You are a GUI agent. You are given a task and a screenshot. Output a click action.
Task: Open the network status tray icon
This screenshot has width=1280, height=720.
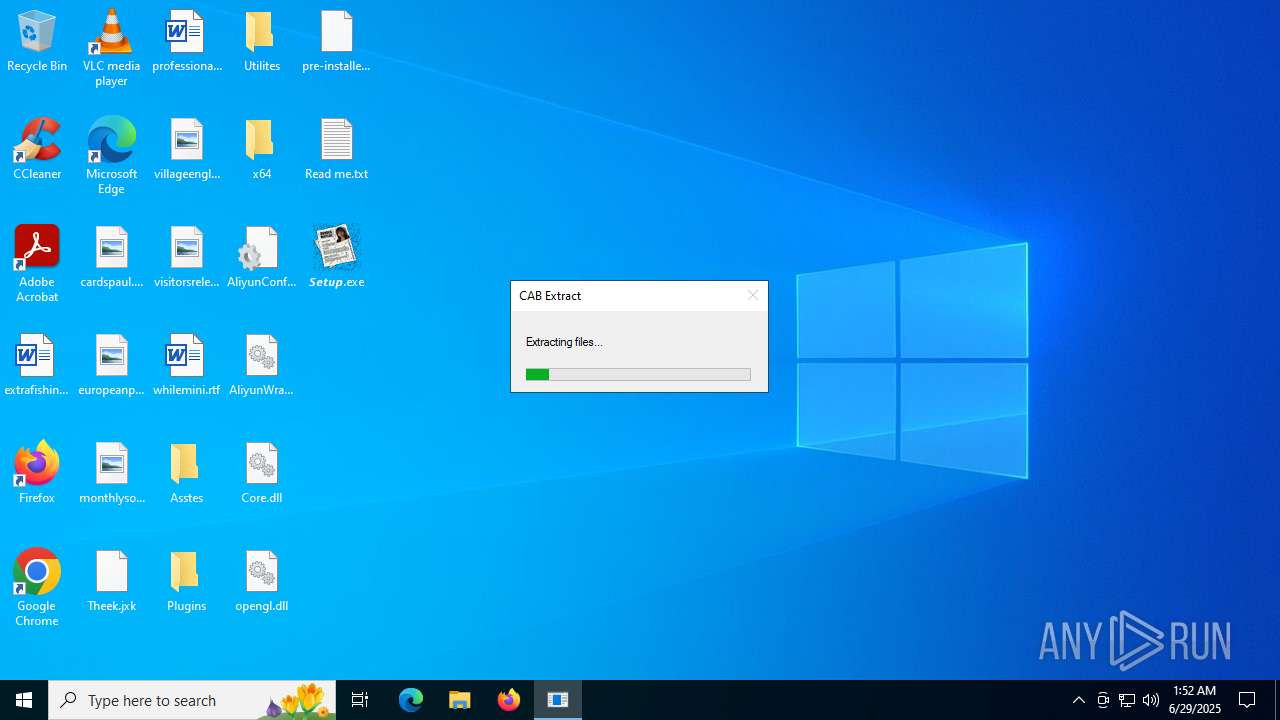(1127, 700)
